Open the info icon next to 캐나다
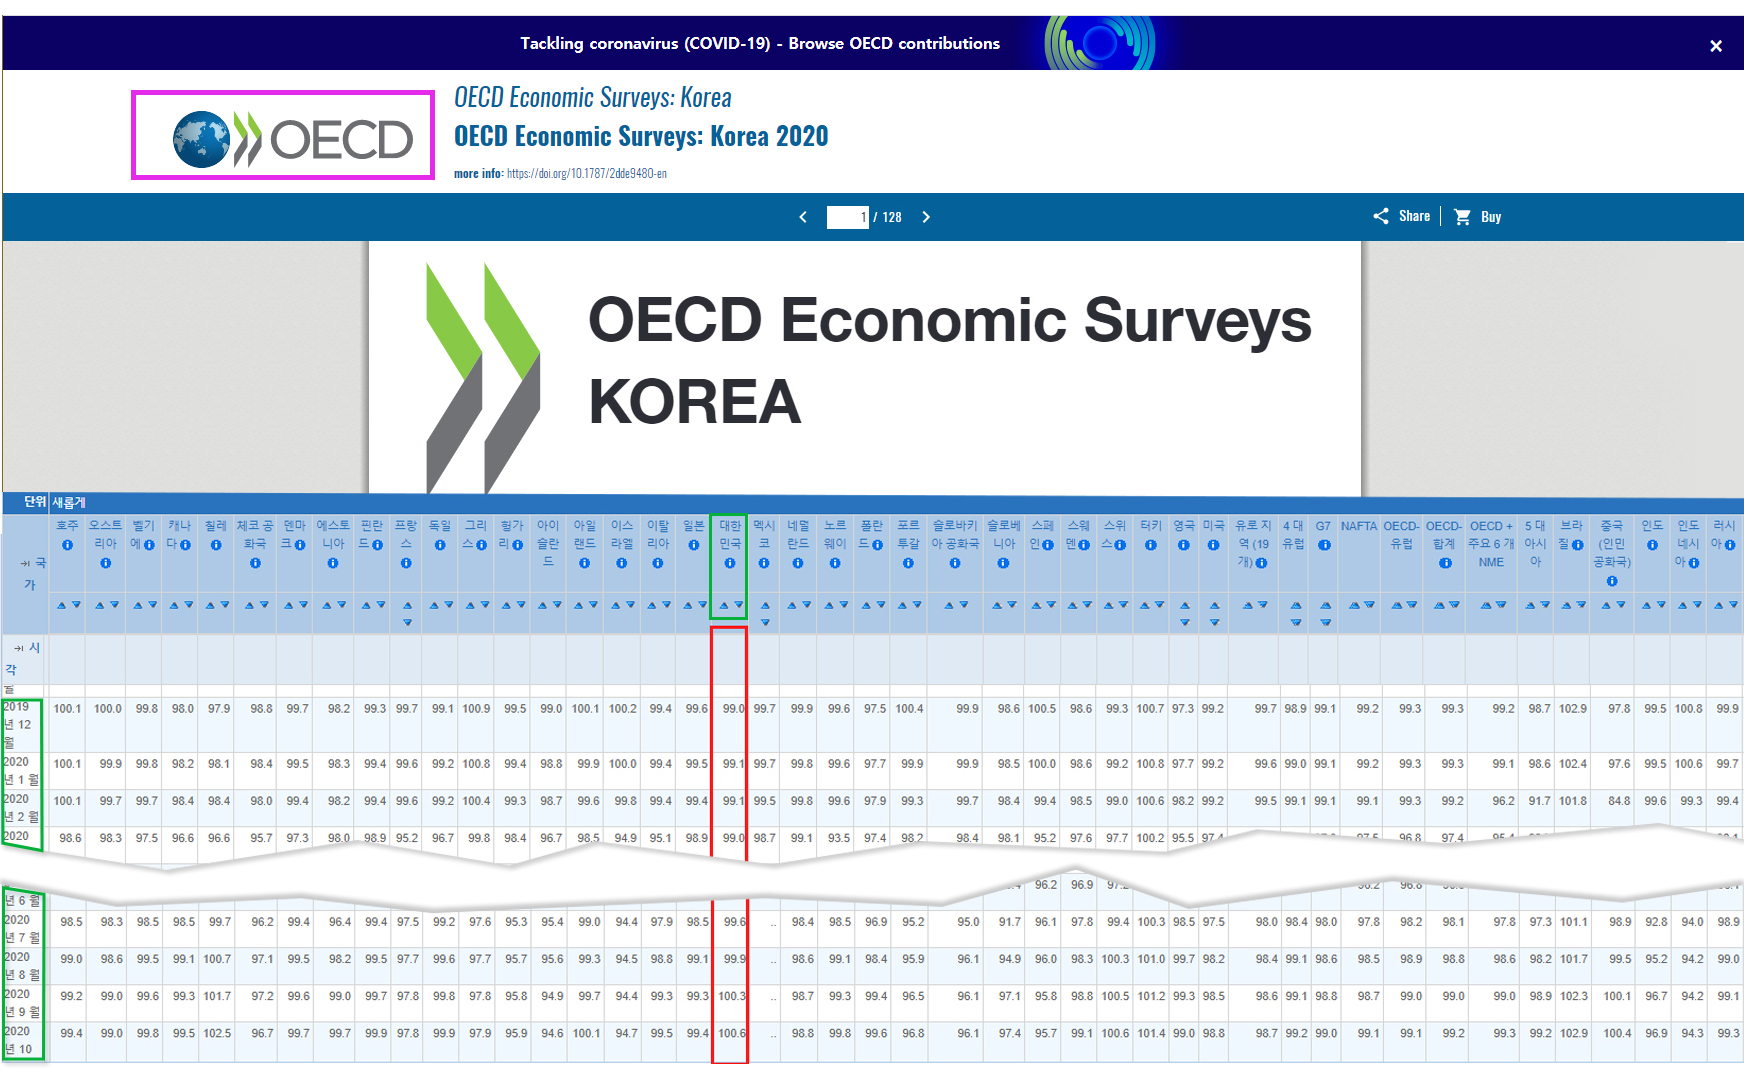Screen dimensions: 1744x1071 [x=185, y=545]
